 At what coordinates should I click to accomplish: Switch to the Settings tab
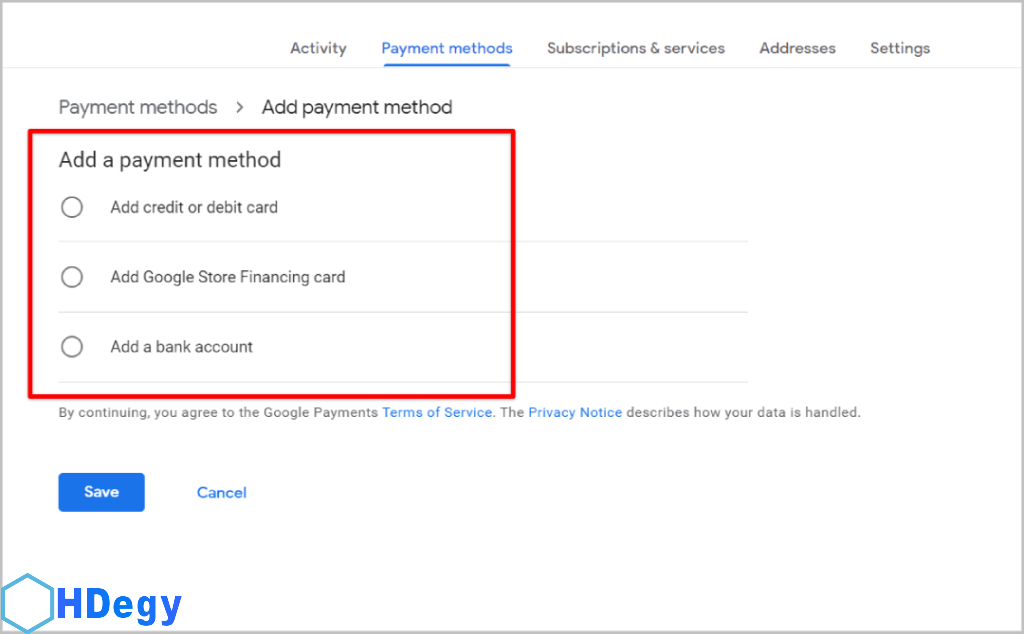900,48
